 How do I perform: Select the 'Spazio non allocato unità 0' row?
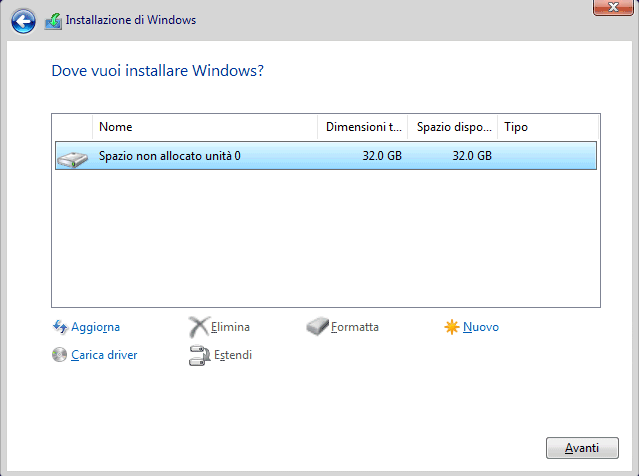tap(326, 156)
